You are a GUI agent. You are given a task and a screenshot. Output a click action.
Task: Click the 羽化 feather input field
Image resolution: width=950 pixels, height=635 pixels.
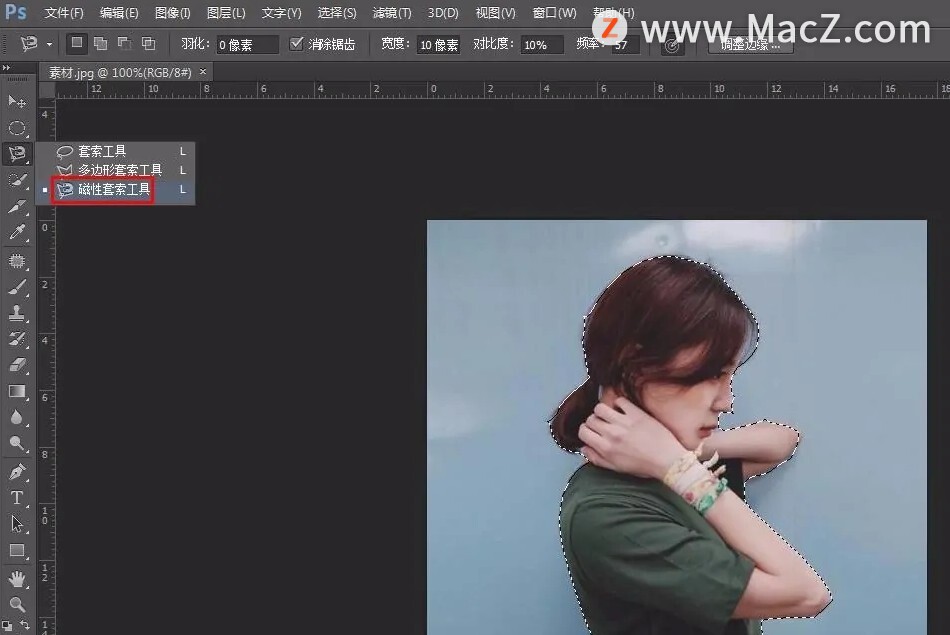coord(247,45)
